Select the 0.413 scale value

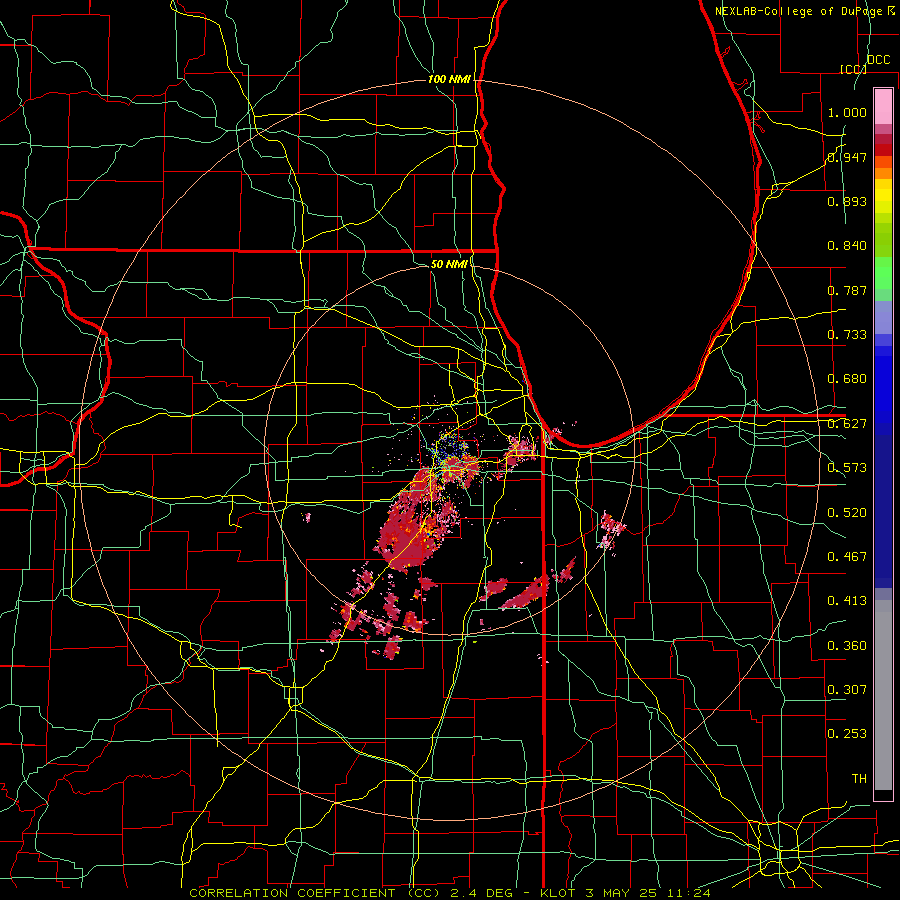[847, 601]
